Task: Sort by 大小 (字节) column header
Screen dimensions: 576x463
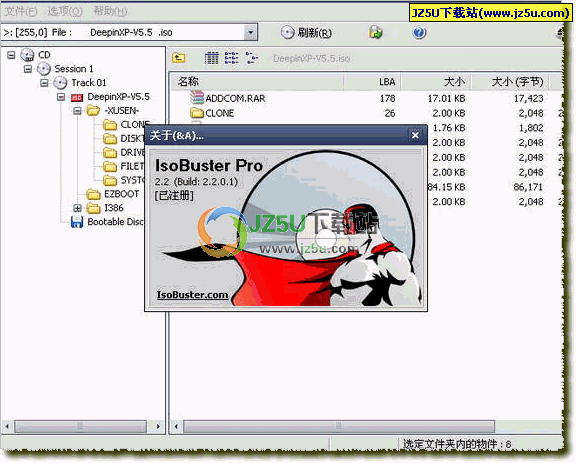Action: pyautogui.click(x=510, y=82)
